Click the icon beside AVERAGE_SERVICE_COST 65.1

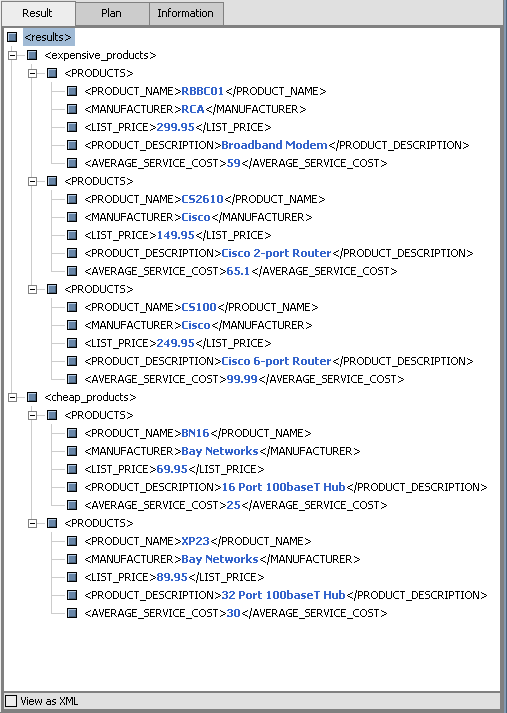pyautogui.click(x=72, y=271)
